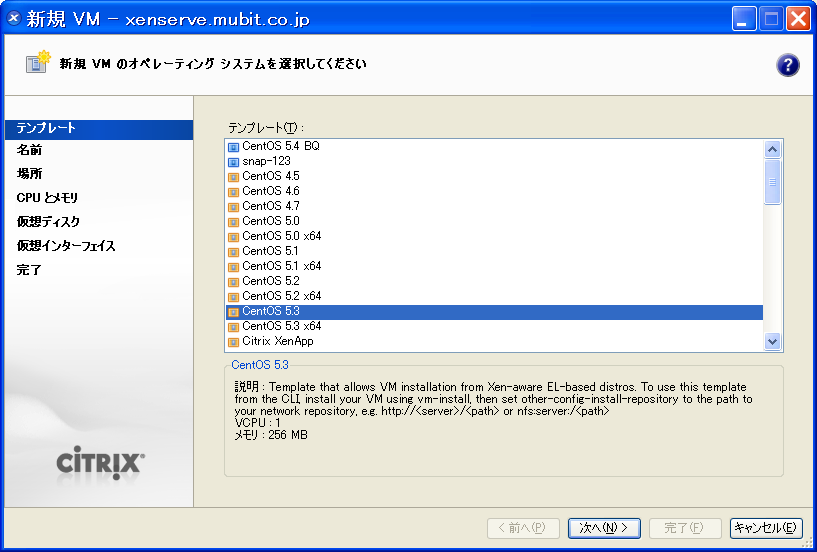Image resolution: width=817 pixels, height=552 pixels.
Task: Click the 完了(F) button
Action: (x=685, y=528)
